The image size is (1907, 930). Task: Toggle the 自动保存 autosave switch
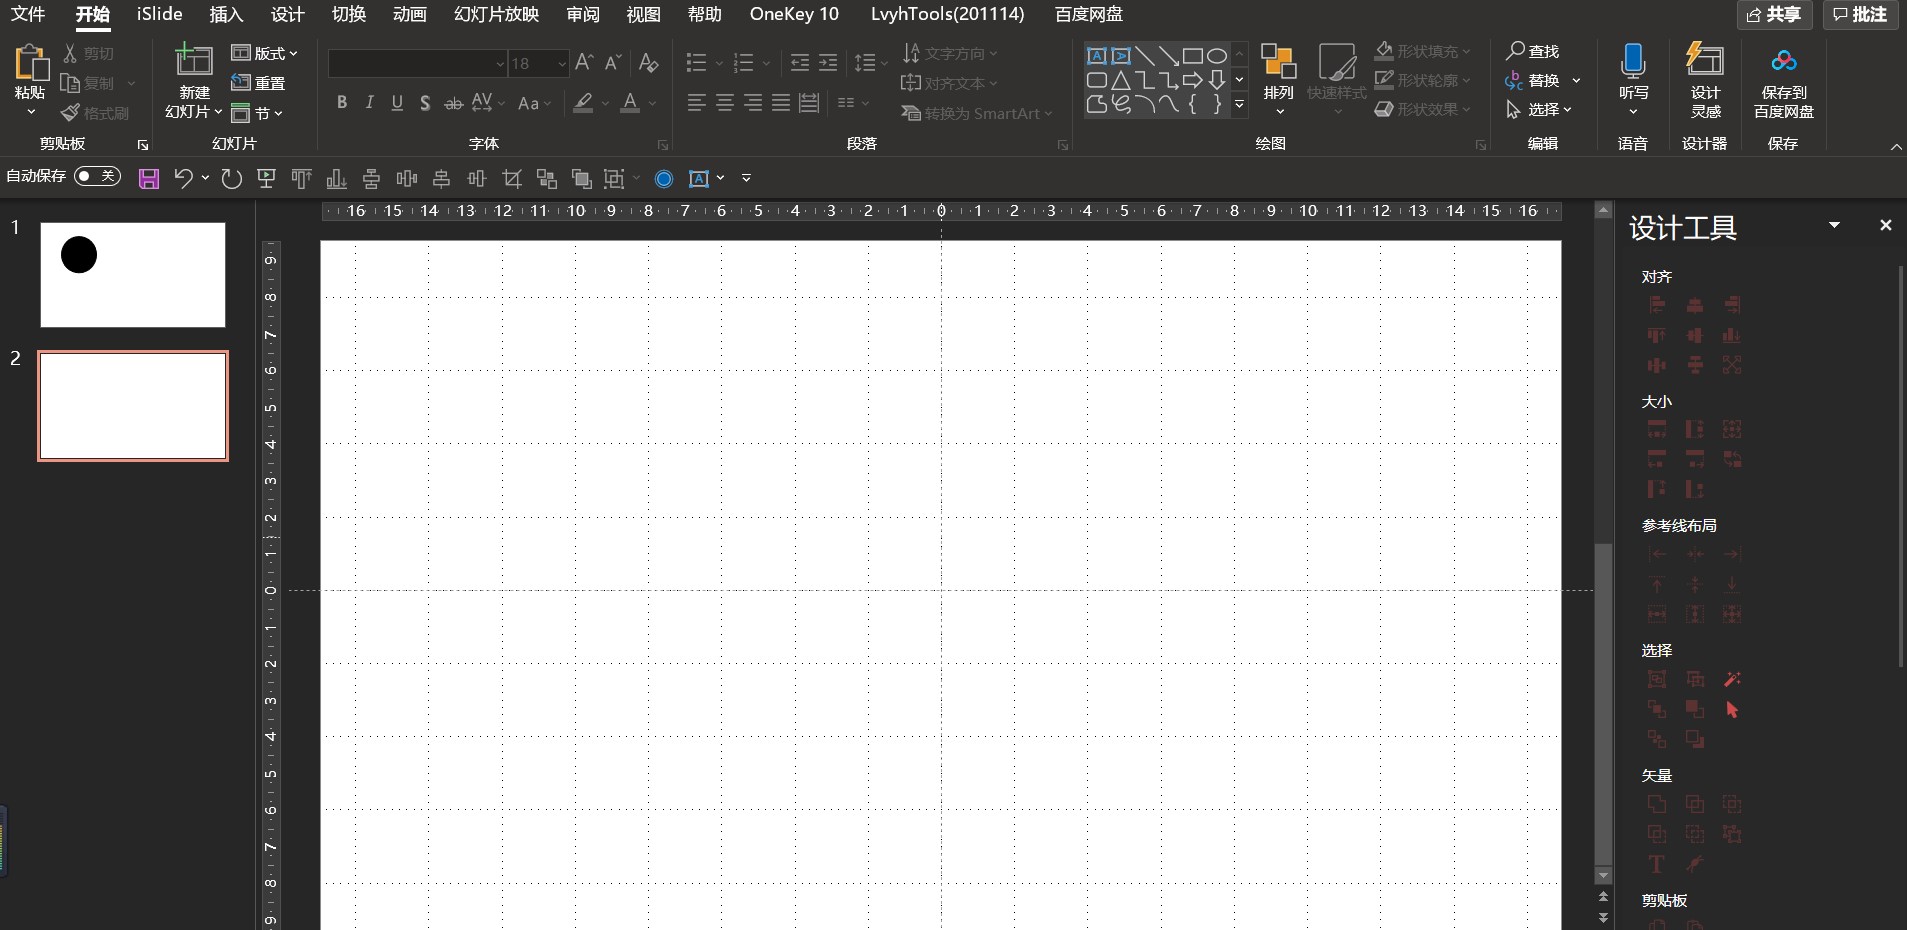coord(97,177)
